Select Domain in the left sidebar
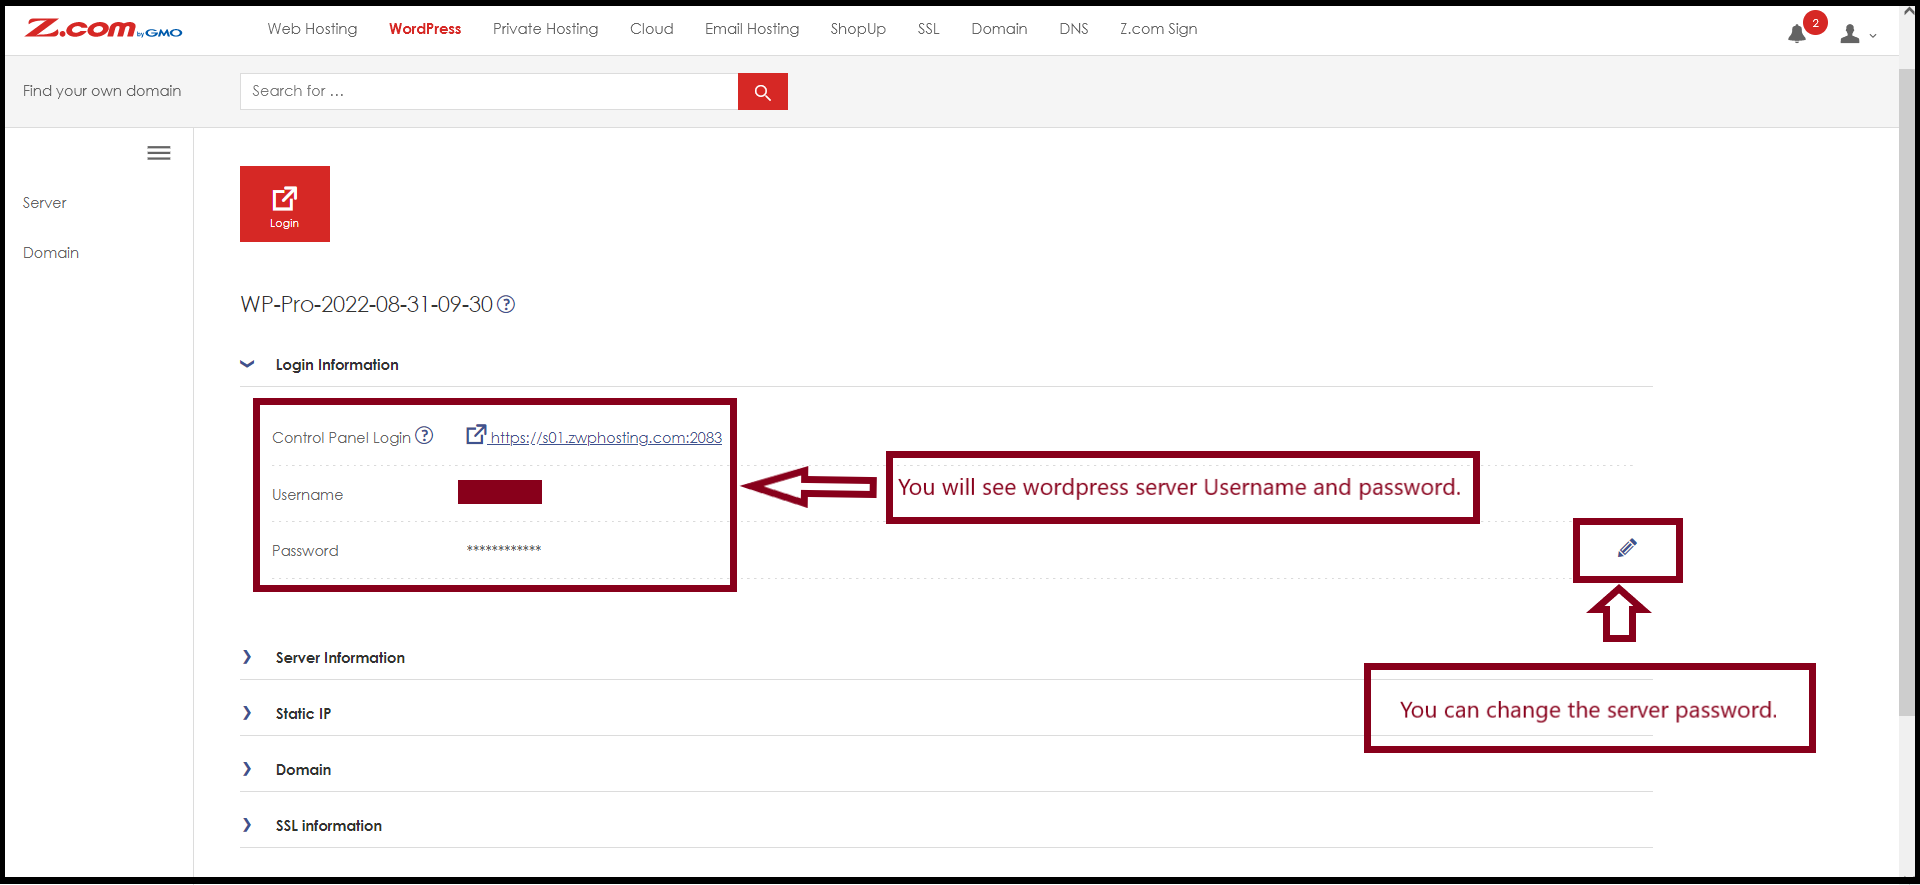Viewport: 1920px width, 885px height. point(51,253)
